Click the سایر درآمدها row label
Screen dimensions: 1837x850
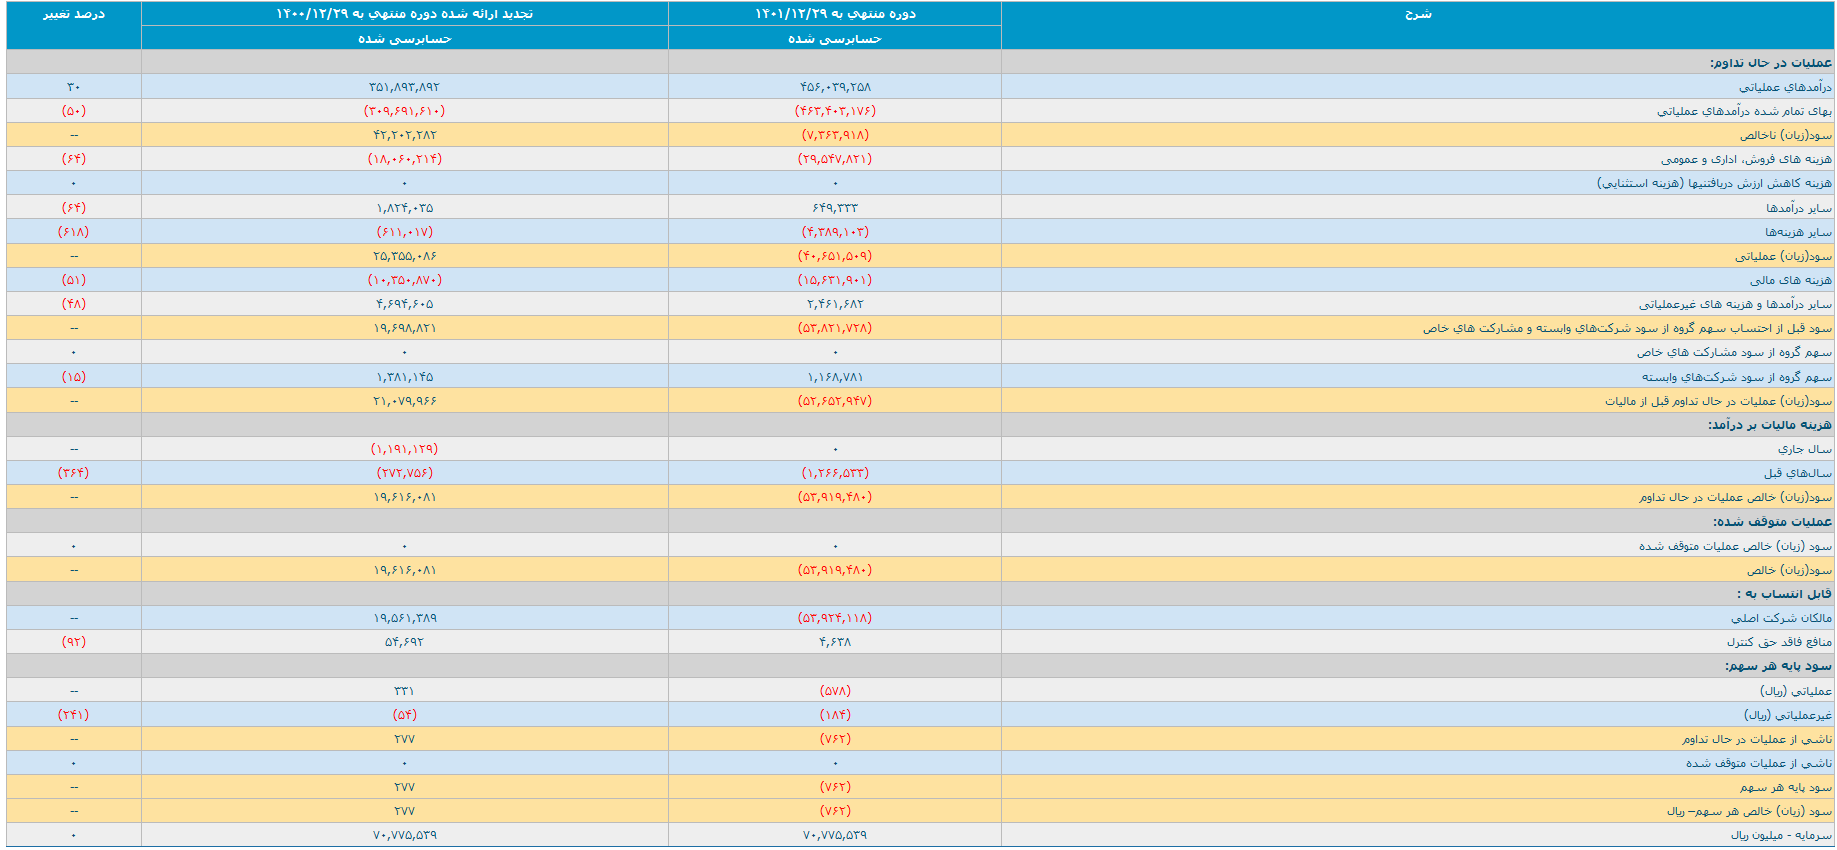pyautogui.click(x=1798, y=208)
